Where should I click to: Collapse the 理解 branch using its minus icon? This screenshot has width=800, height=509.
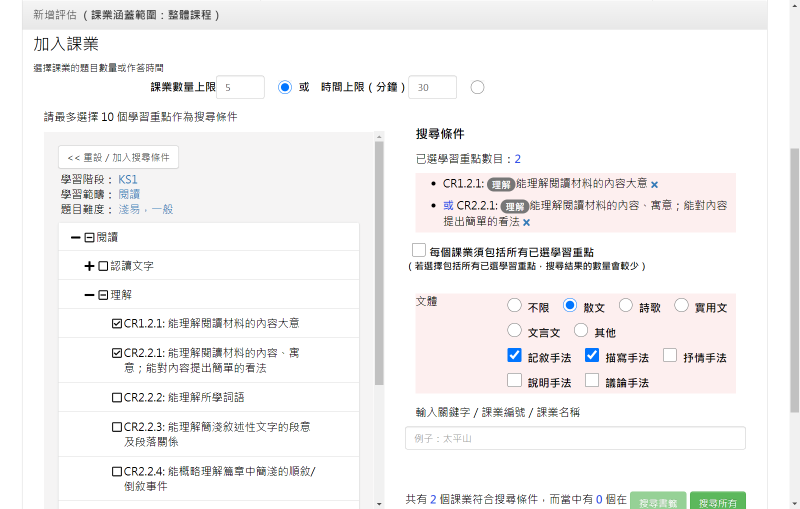point(89,295)
